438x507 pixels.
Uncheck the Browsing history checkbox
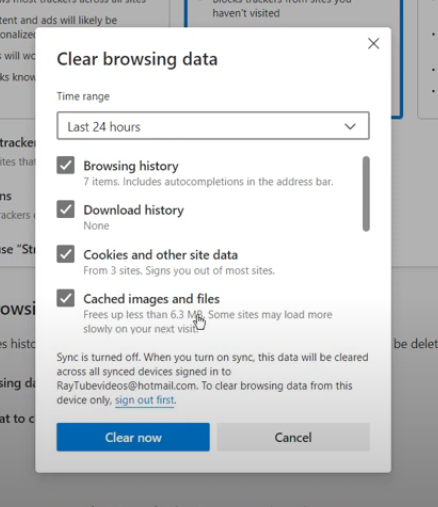pos(65,165)
